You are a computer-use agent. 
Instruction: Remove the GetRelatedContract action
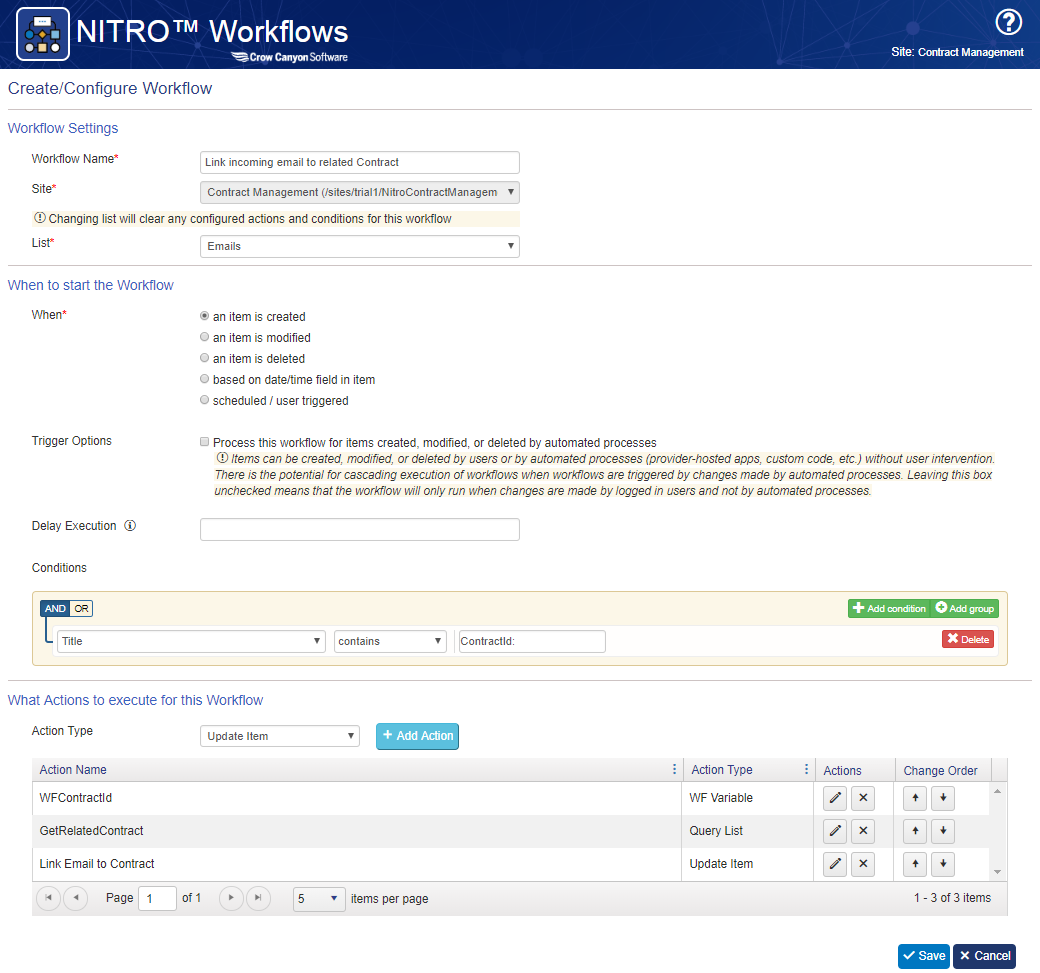863,830
